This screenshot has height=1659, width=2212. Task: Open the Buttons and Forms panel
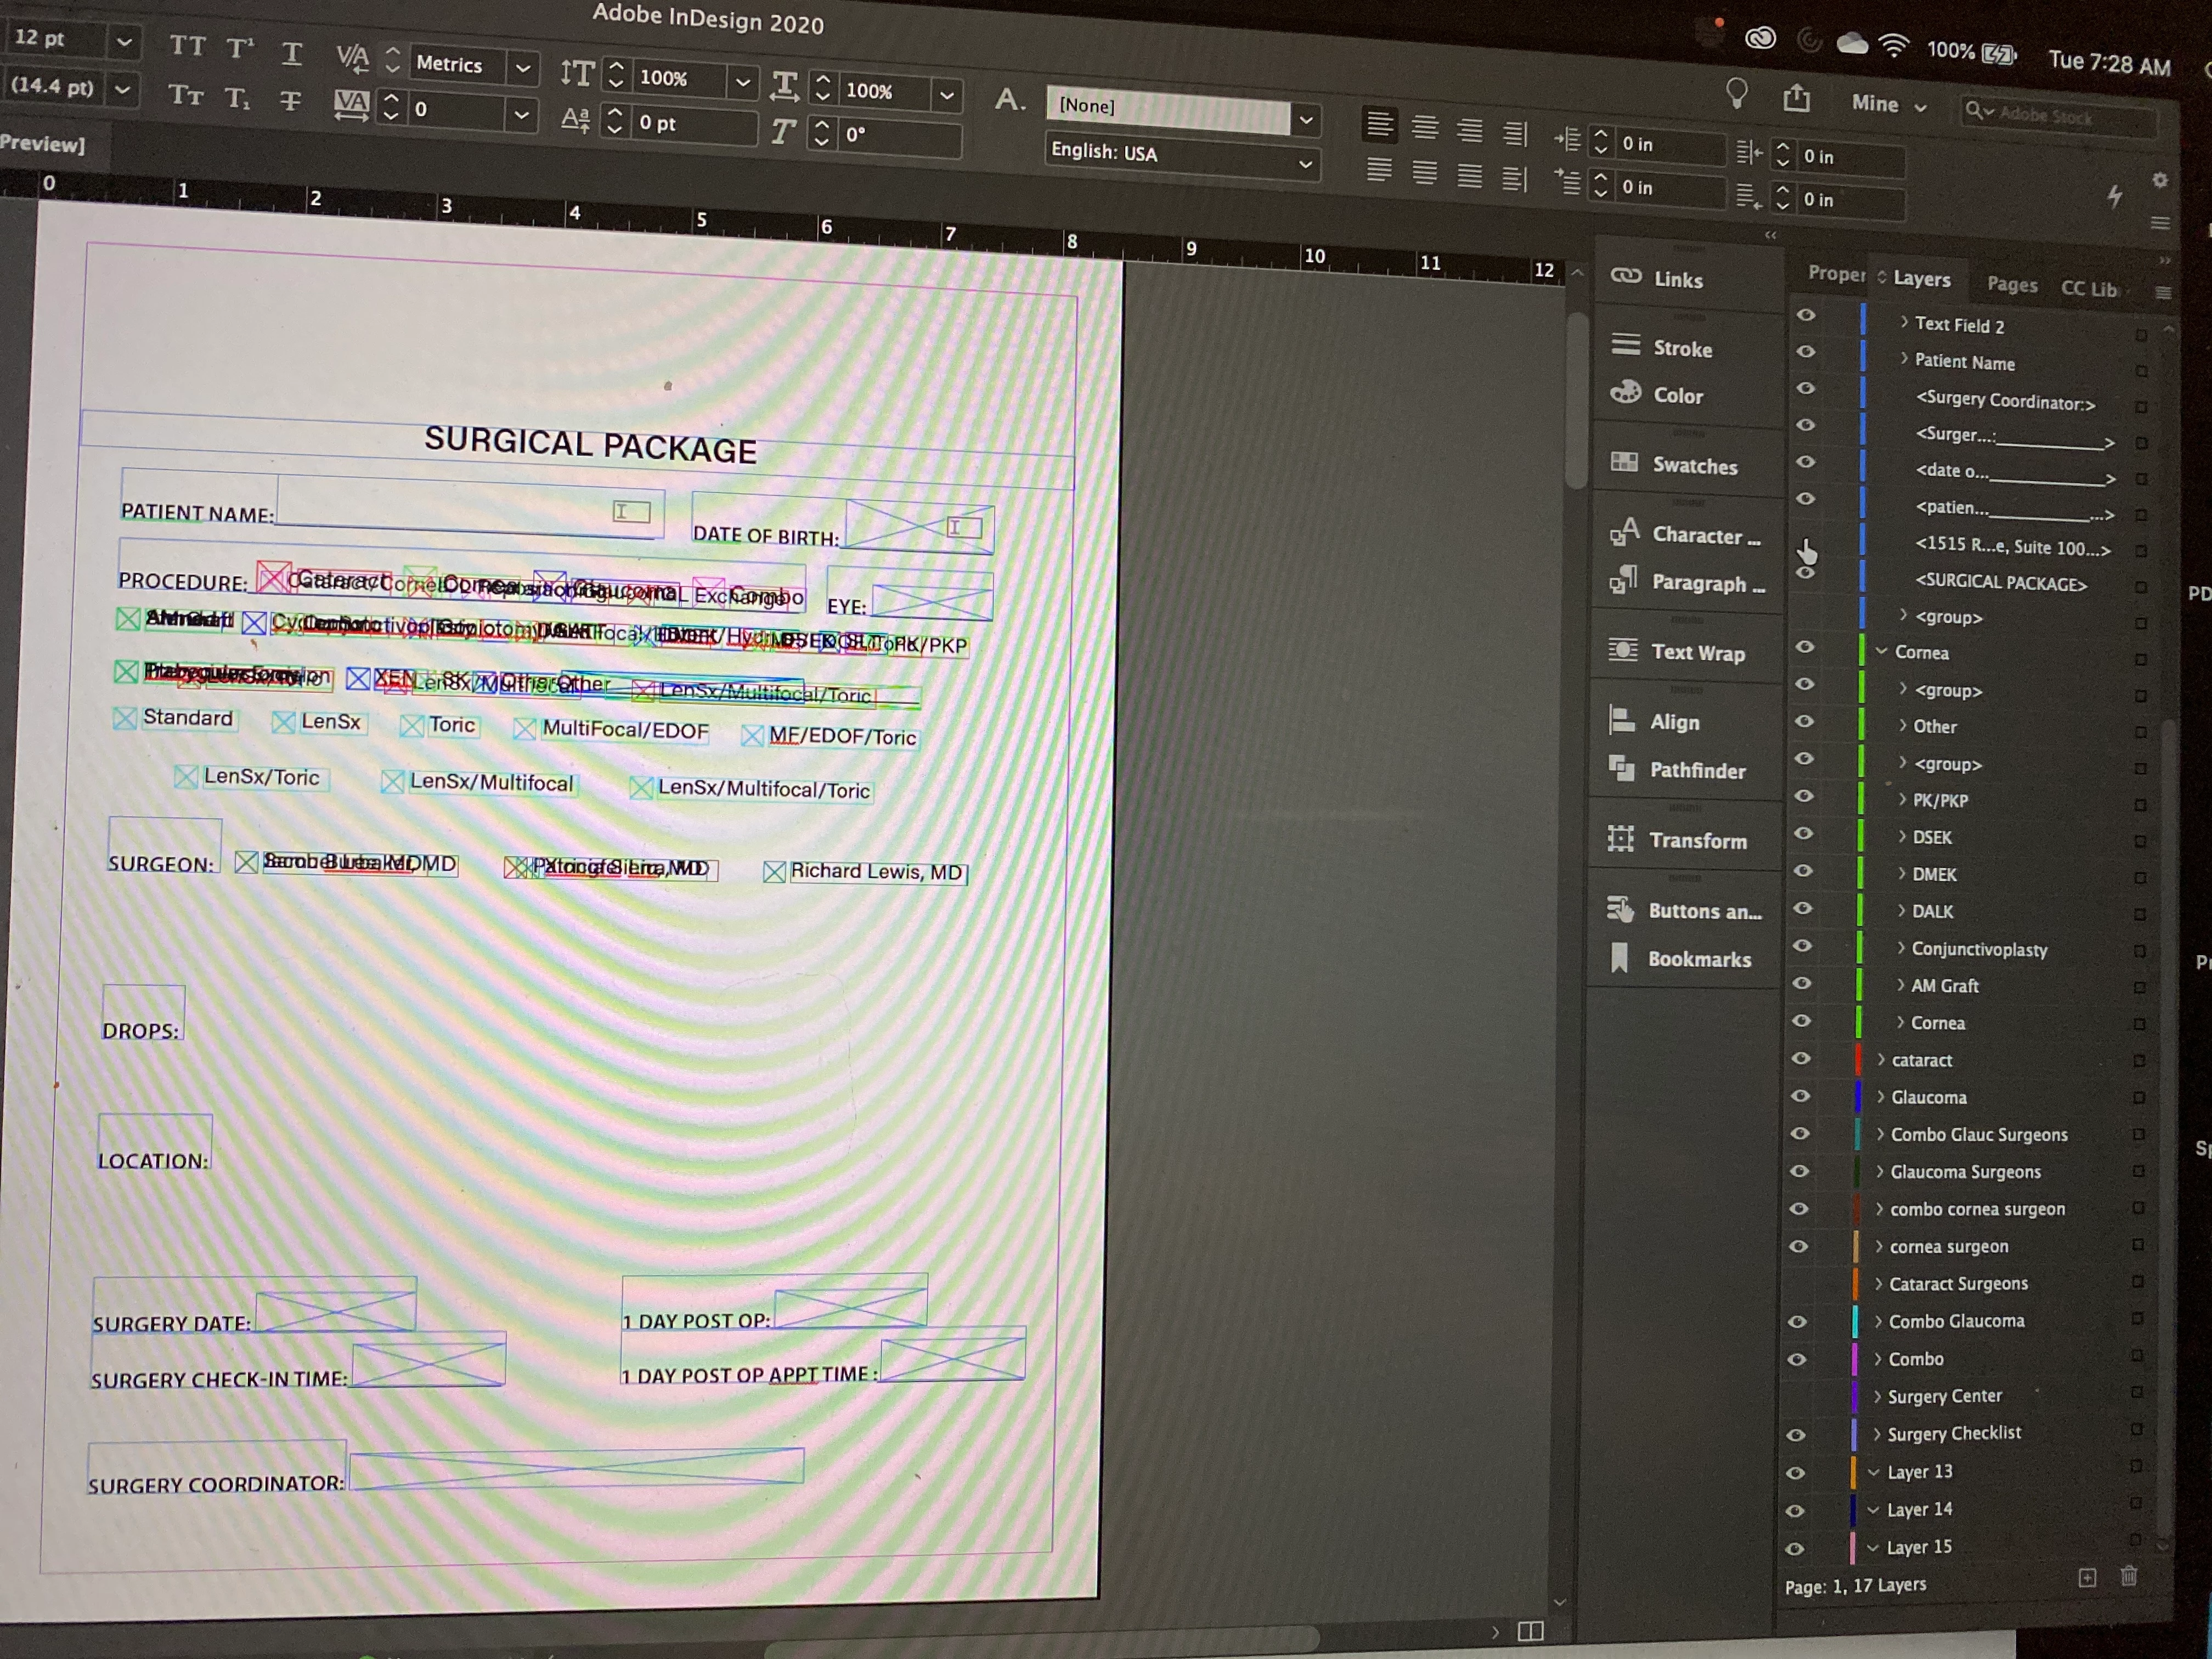coord(1703,911)
